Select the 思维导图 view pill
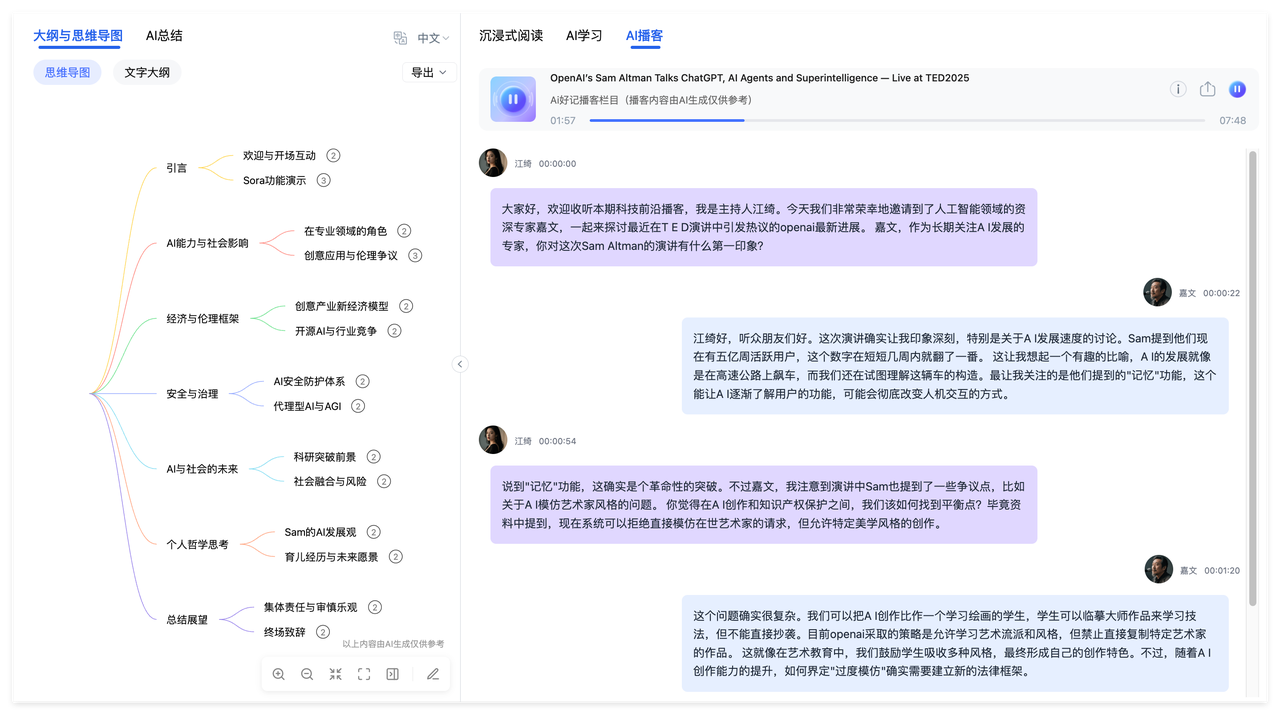 pos(67,72)
